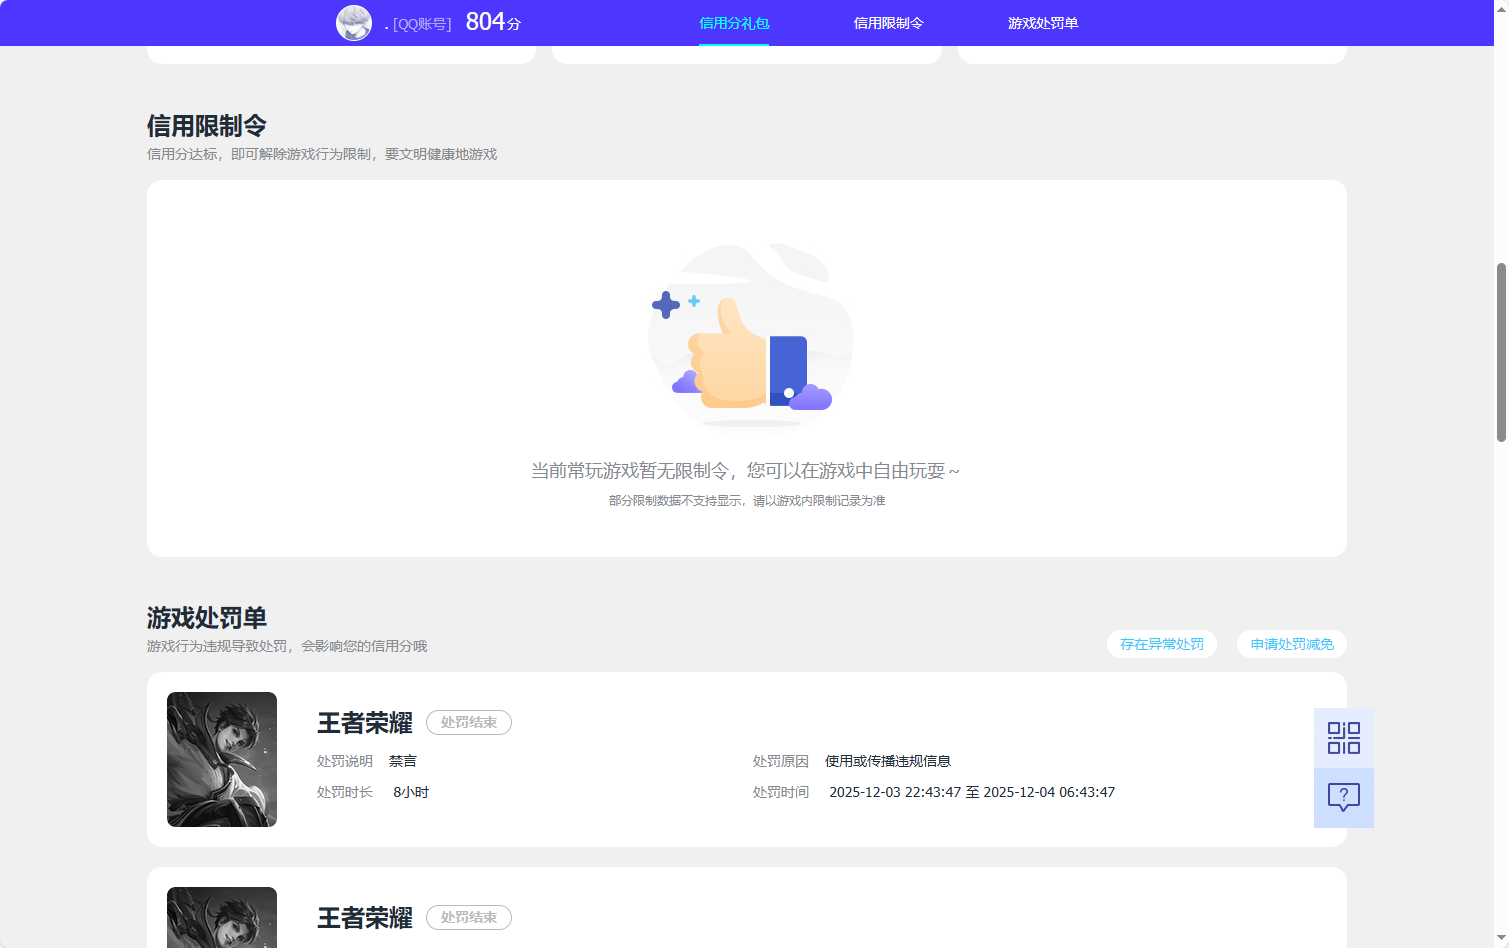The image size is (1509, 948).
Task: Click the 存在异常处罚 button
Action: pos(1161,644)
